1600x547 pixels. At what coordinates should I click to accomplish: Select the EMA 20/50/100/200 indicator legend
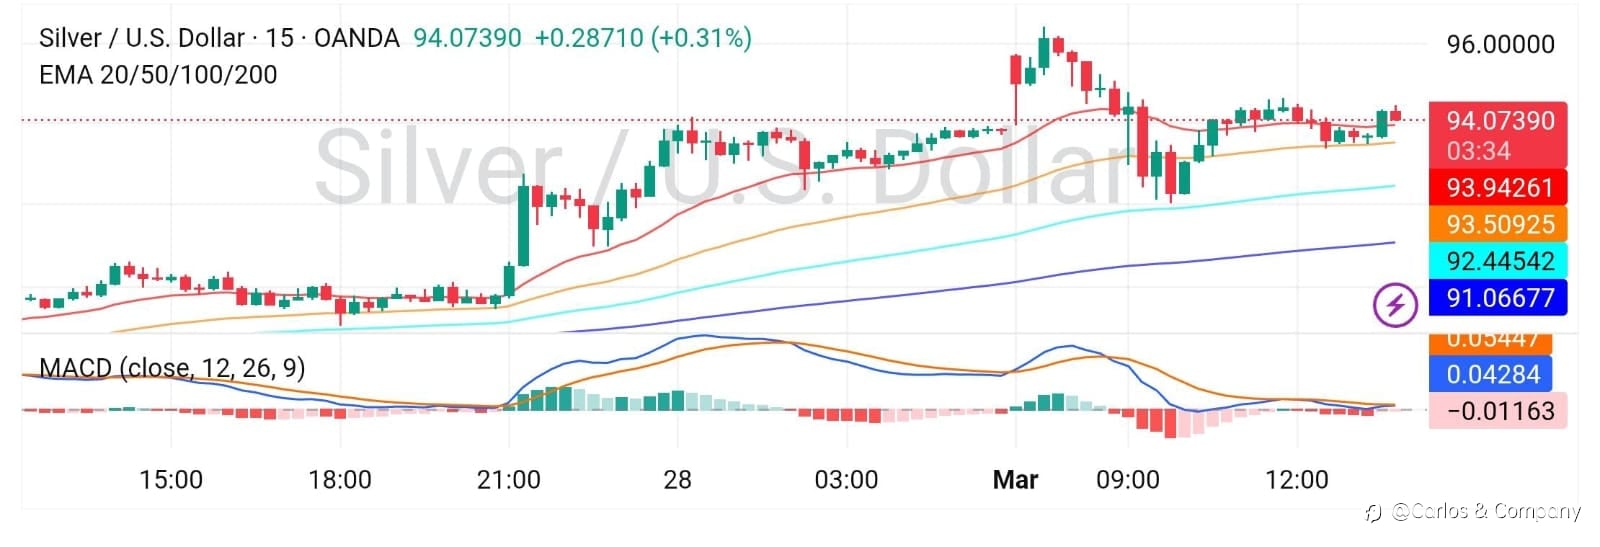(158, 75)
